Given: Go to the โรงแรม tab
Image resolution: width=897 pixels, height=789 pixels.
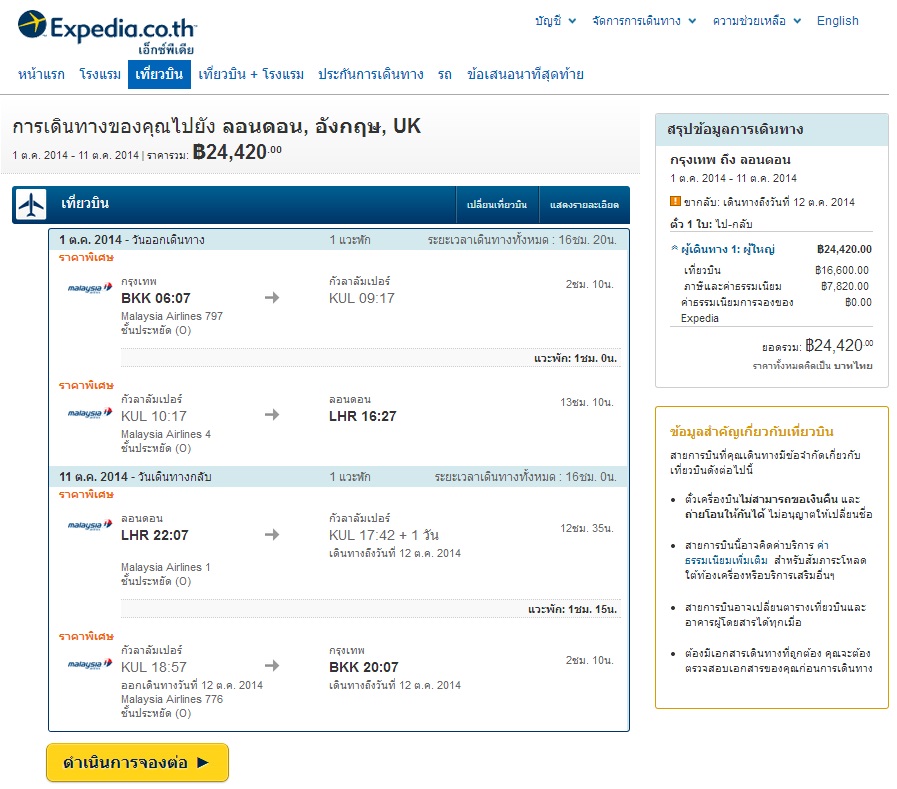Looking at the screenshot, I should click(100, 74).
